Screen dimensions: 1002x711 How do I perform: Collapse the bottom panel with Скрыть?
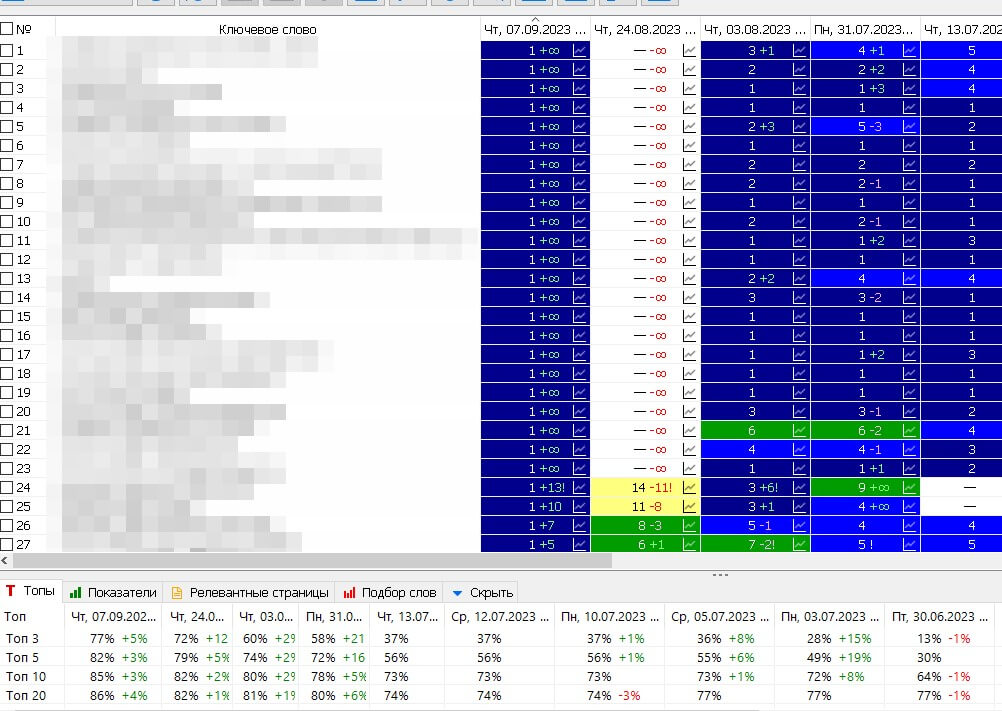[x=482, y=593]
